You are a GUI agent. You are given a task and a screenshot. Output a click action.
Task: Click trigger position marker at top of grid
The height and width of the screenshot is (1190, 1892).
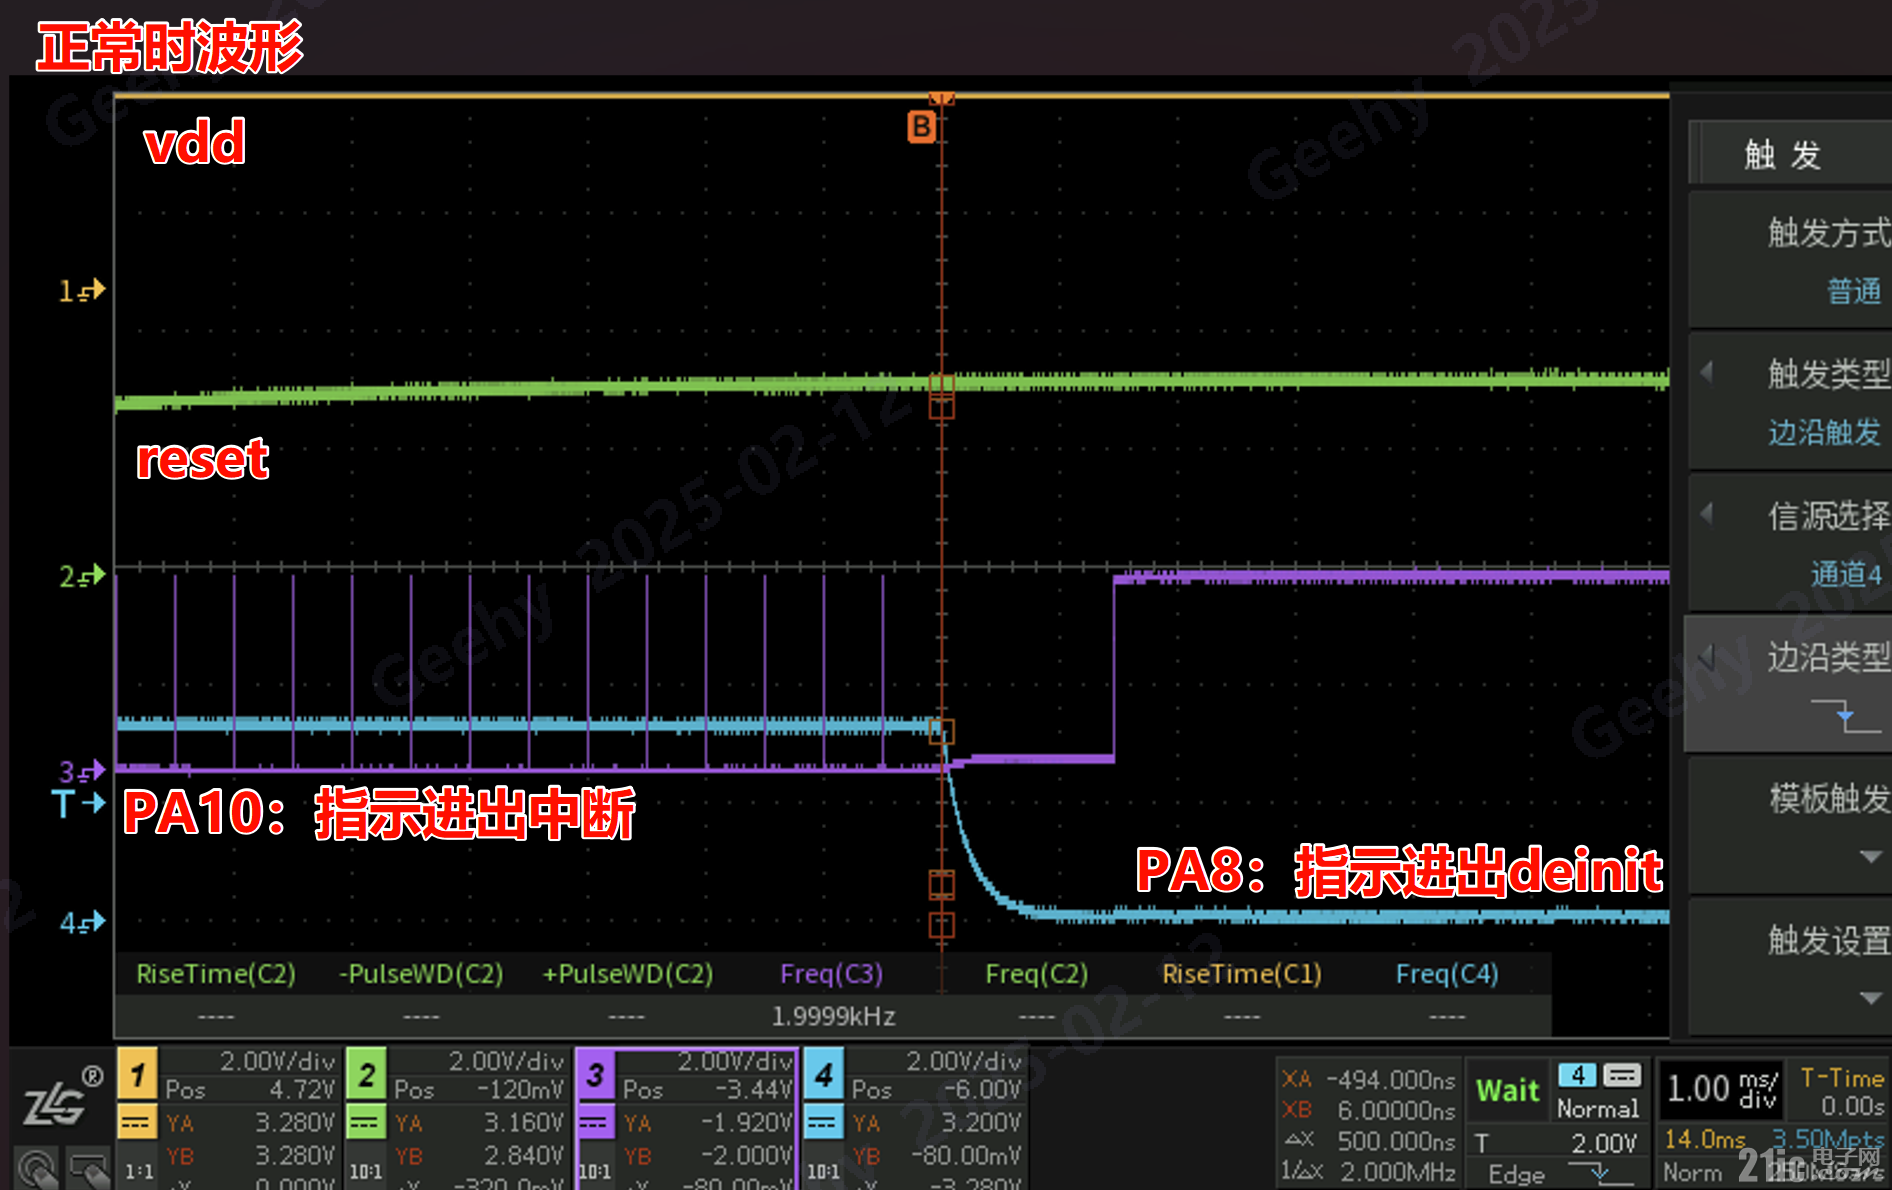(941, 98)
